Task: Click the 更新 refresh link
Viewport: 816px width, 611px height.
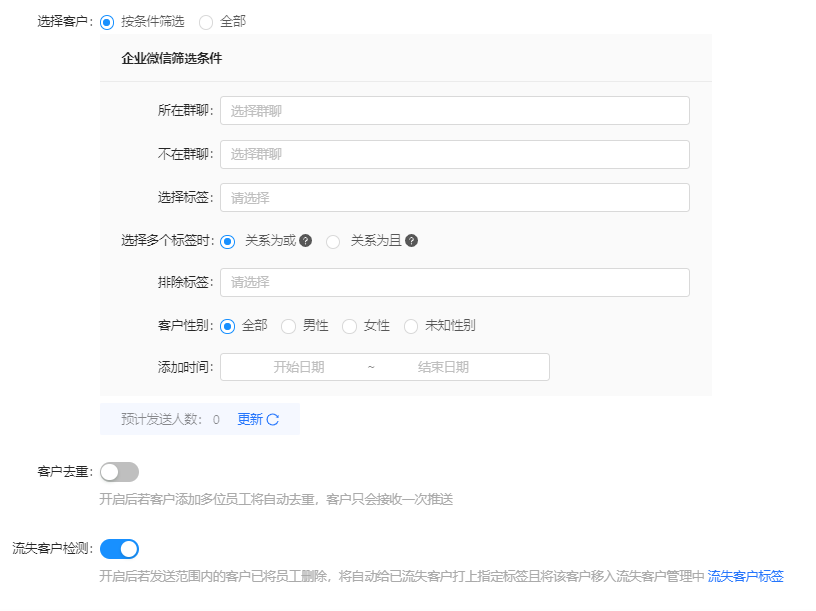Action: click(x=250, y=419)
